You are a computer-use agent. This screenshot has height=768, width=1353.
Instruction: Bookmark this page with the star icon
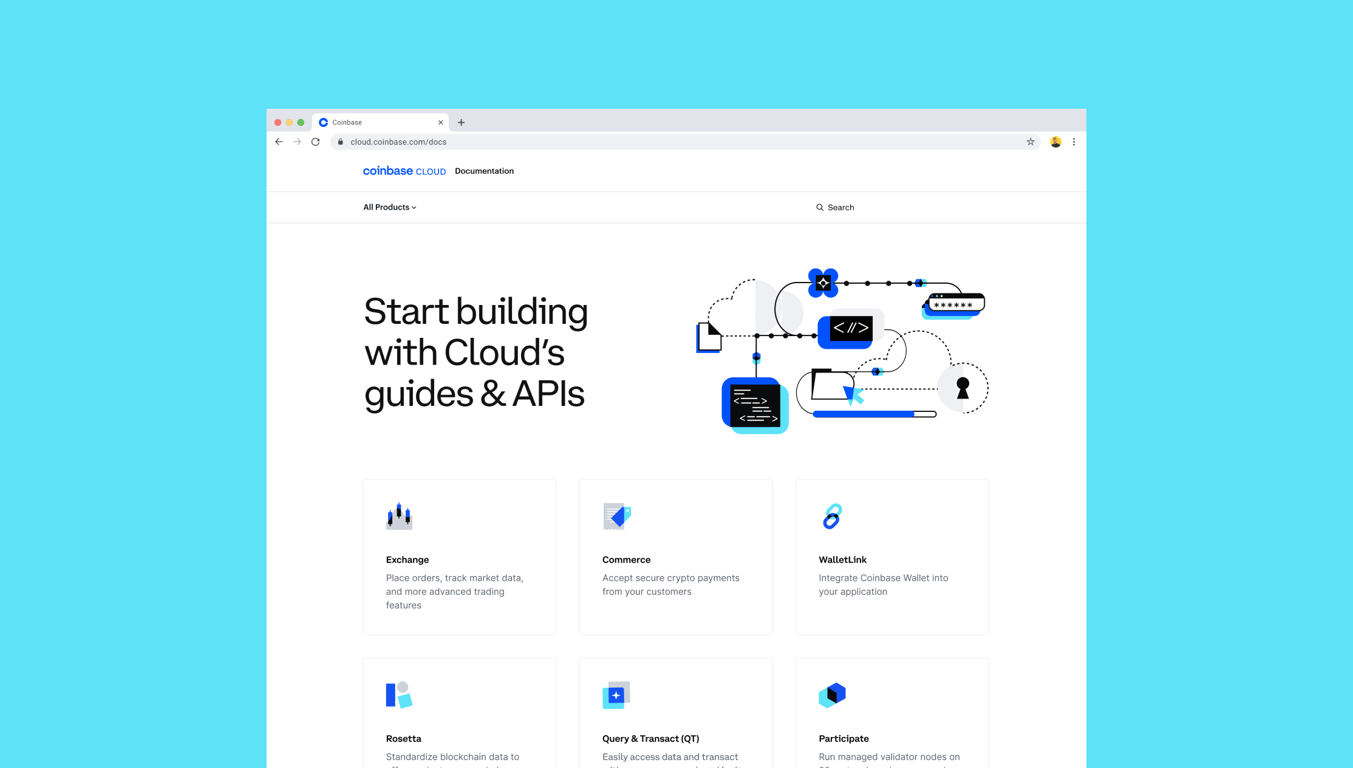click(x=1031, y=142)
